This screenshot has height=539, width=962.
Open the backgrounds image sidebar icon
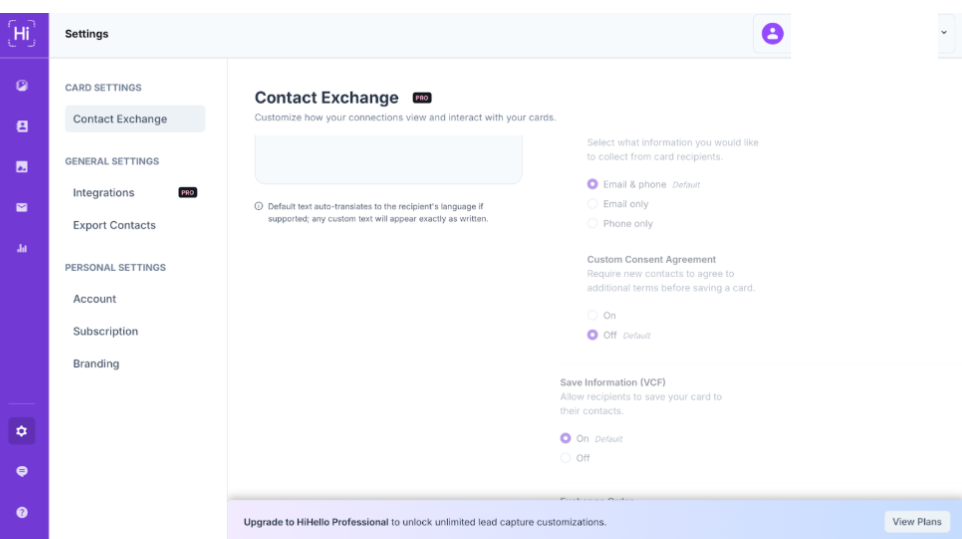point(22,167)
